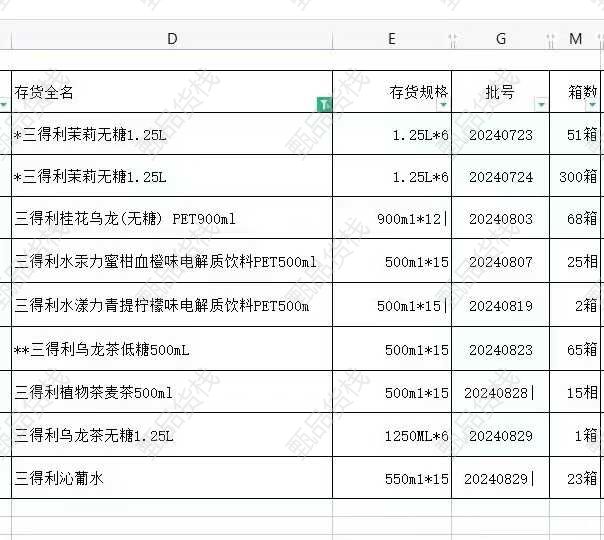Select column M header

(x=575, y=39)
